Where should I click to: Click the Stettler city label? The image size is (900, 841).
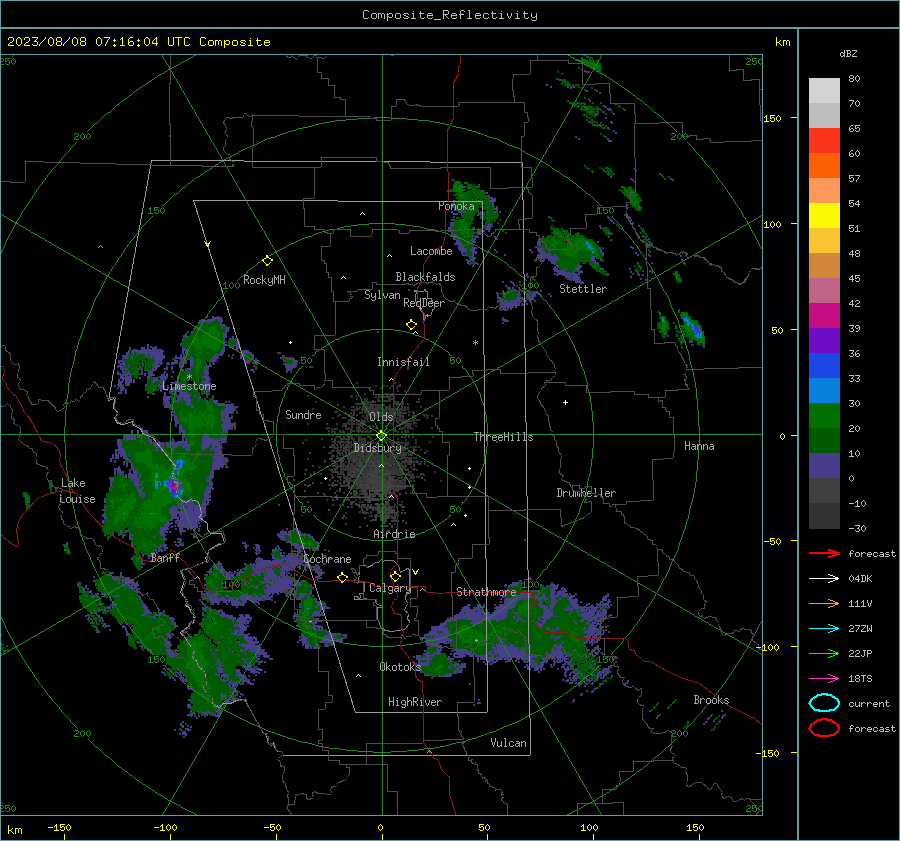pos(583,289)
